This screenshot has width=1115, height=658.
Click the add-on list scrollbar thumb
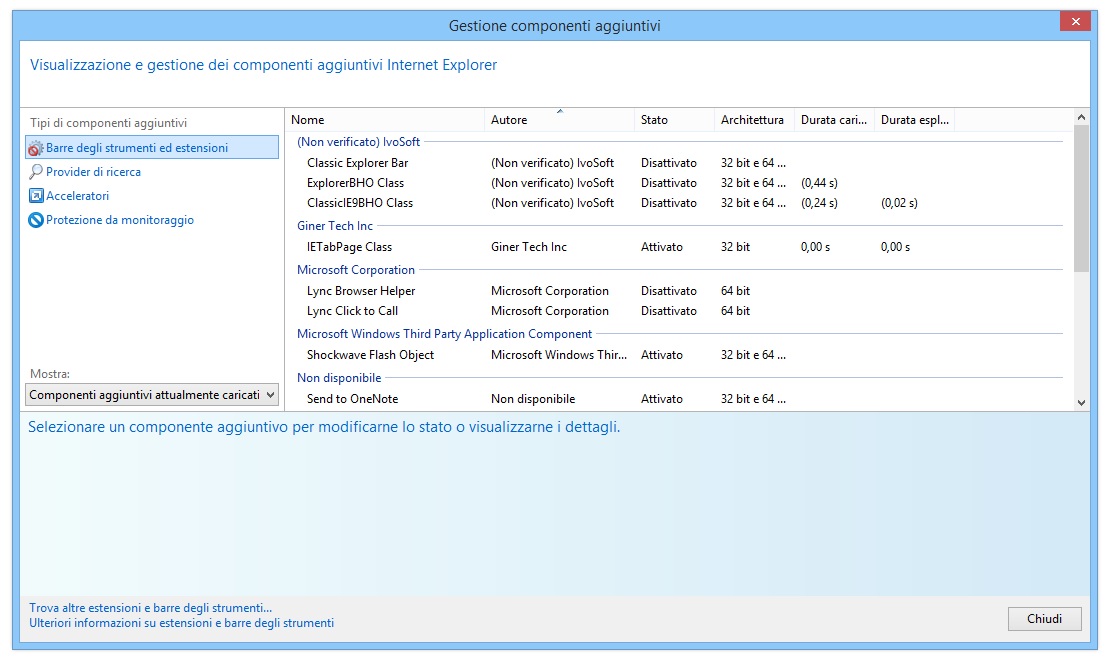[1081, 198]
